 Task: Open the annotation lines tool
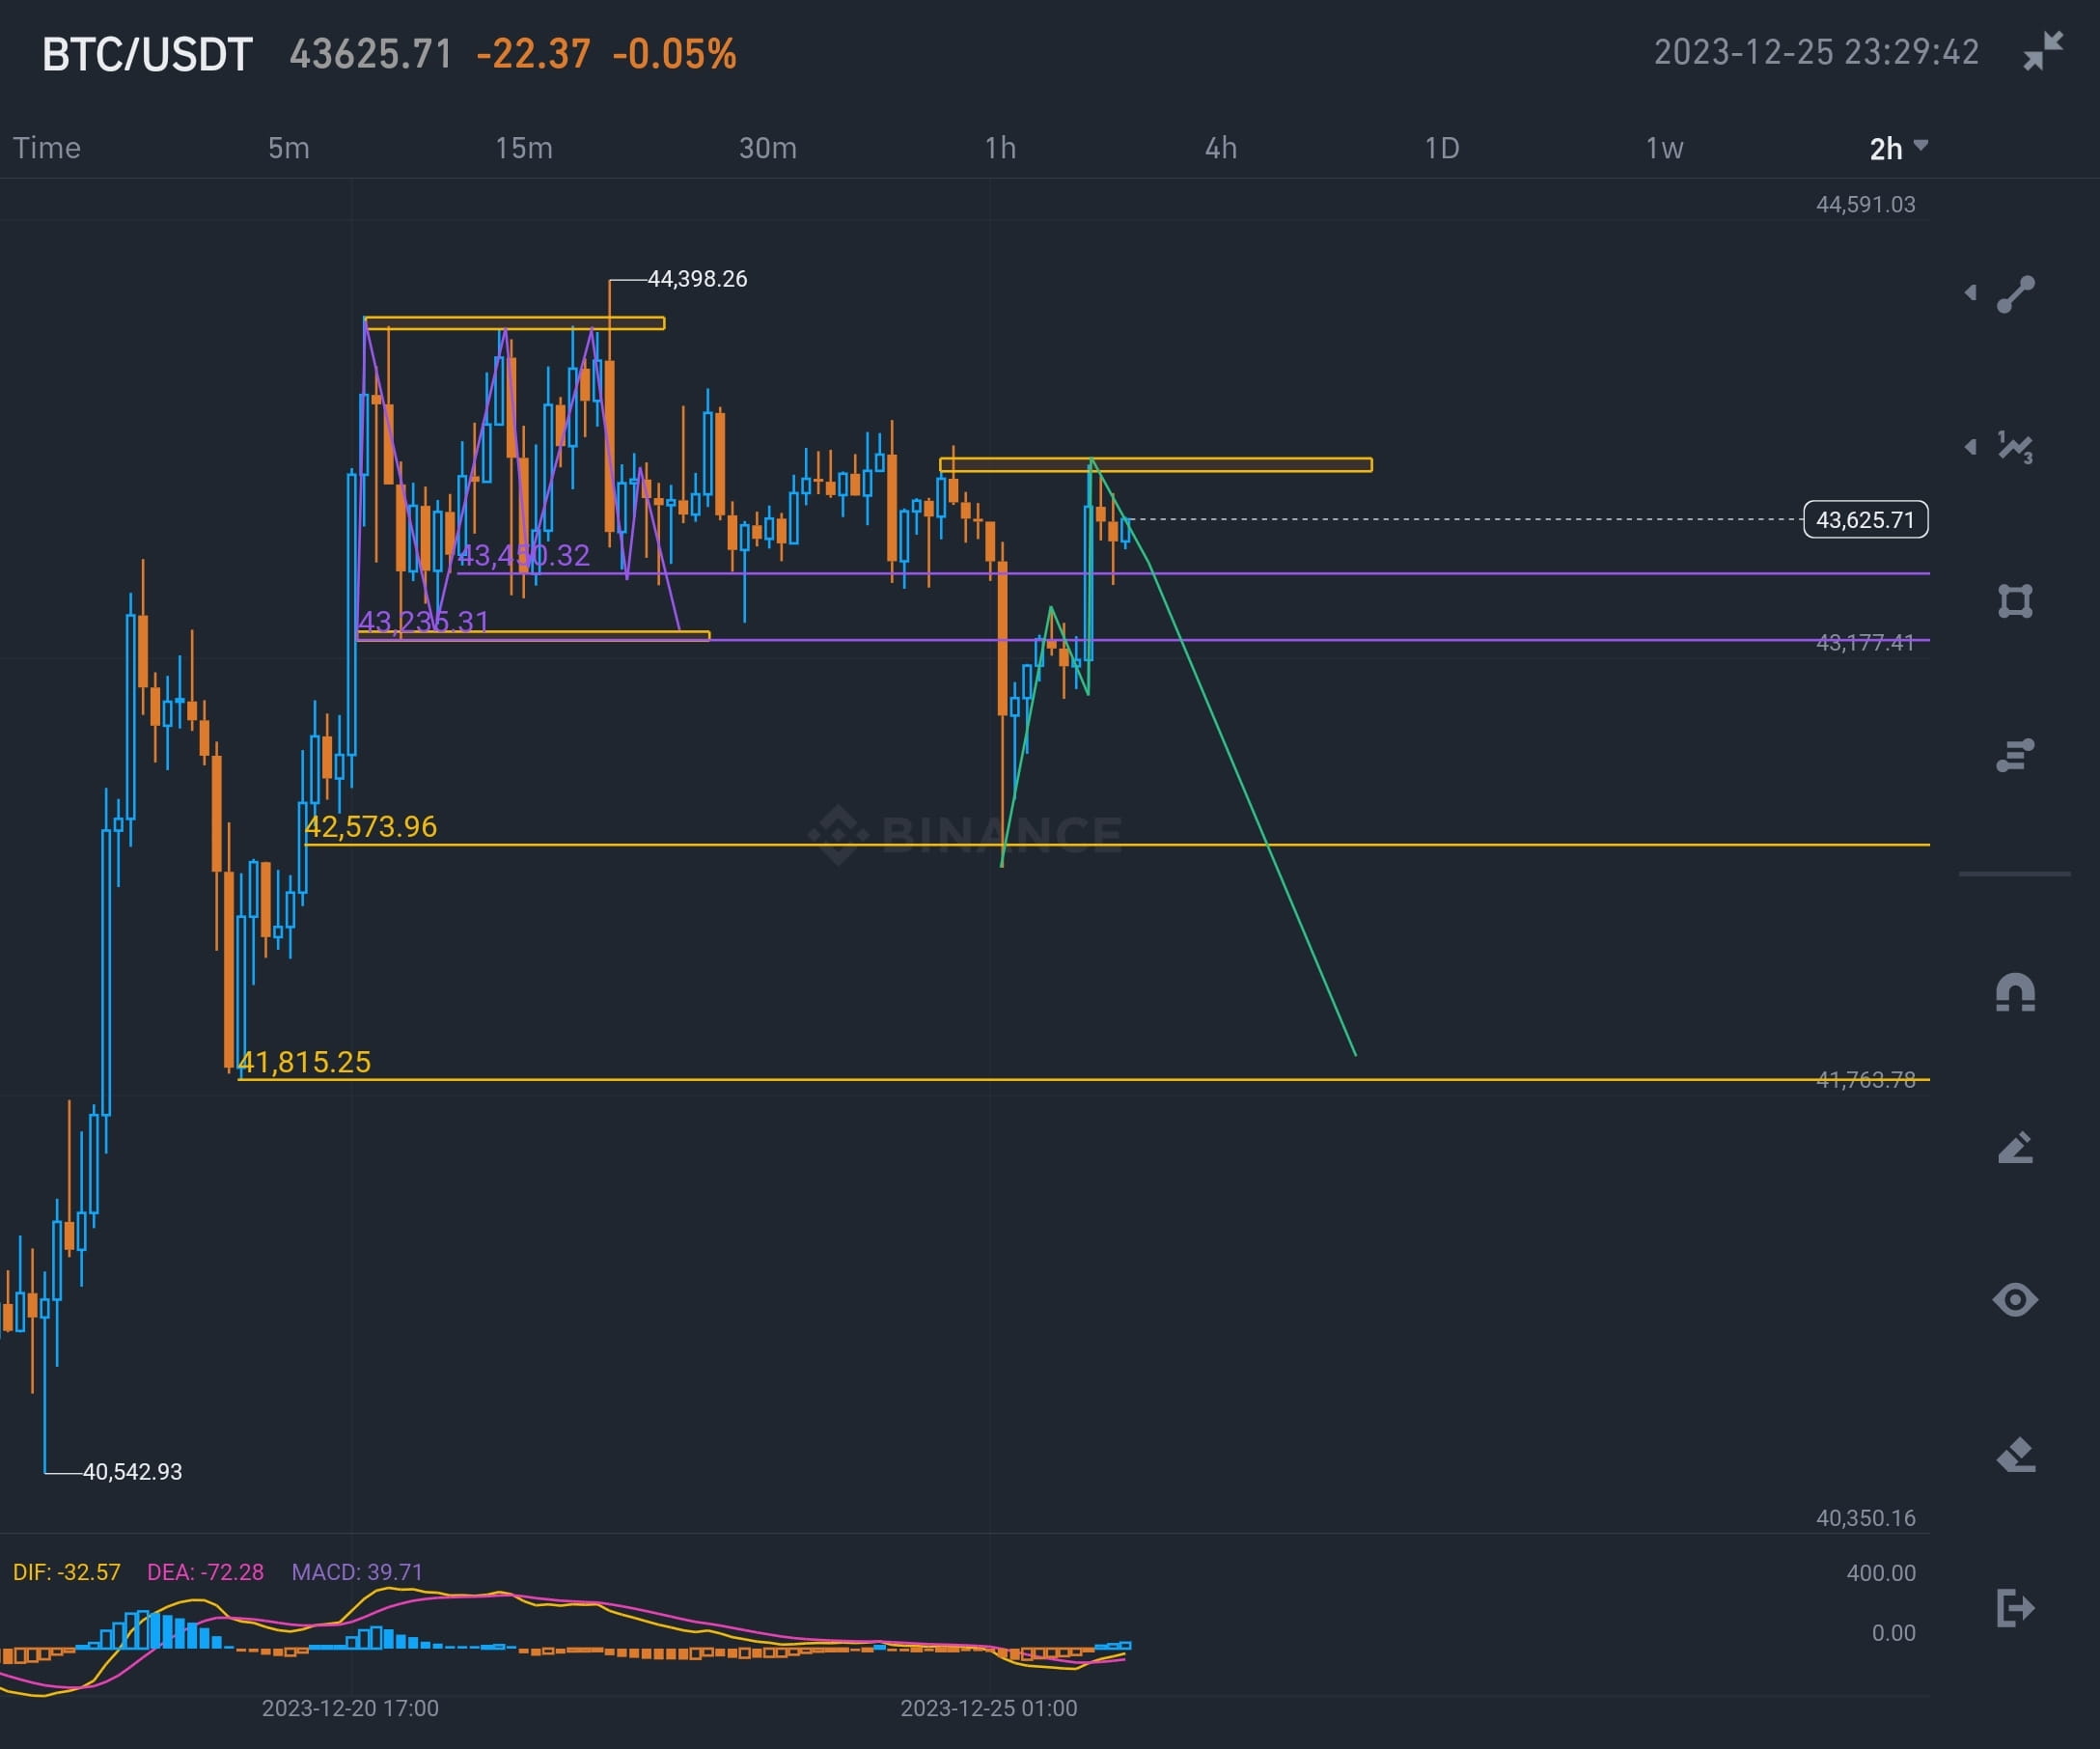coord(2015,755)
